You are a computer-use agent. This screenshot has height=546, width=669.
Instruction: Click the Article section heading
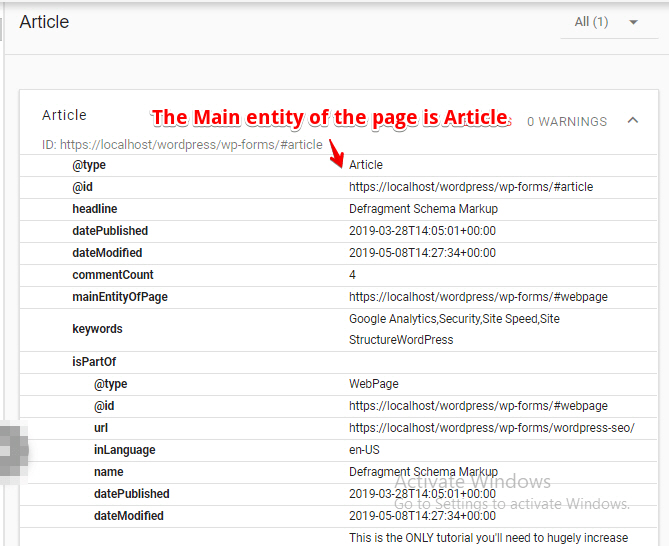(44, 22)
